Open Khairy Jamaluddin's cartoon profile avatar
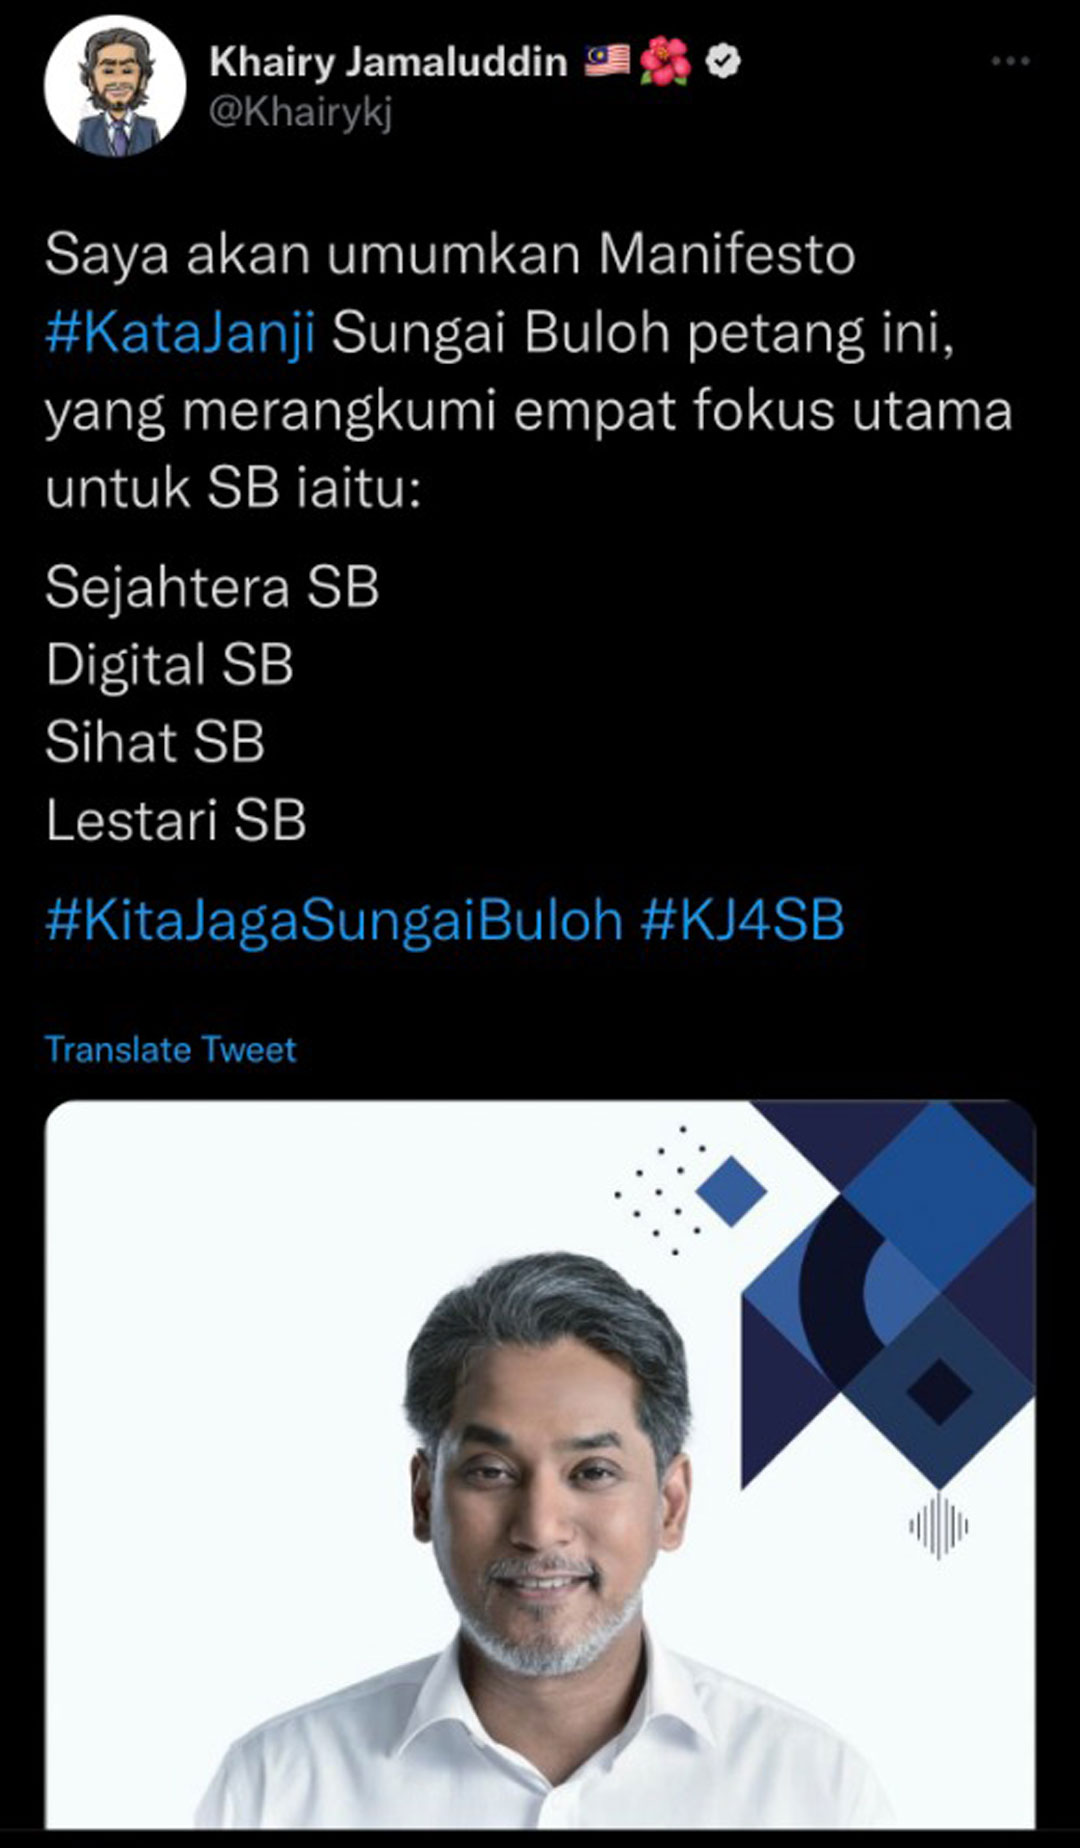Viewport: 1080px width, 1848px height. point(115,87)
